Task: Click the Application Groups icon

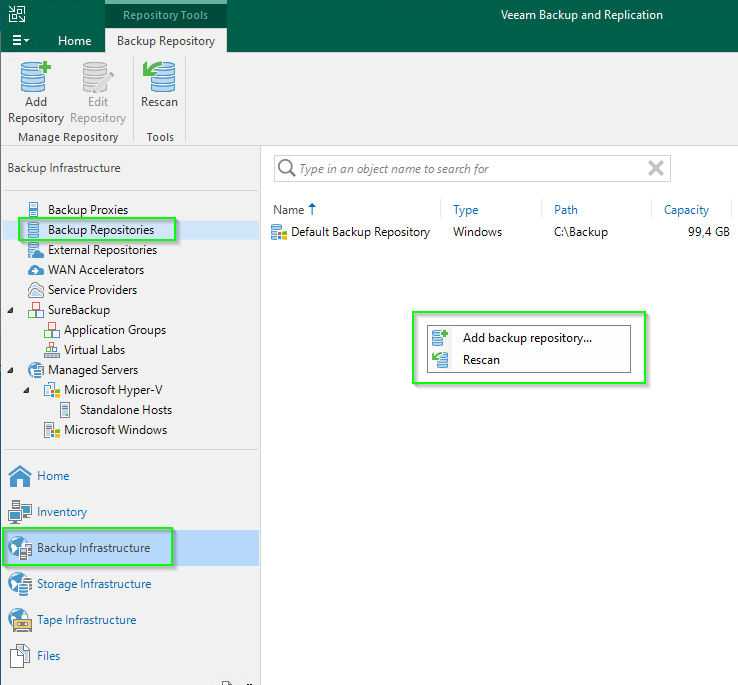Action: pyautogui.click(x=52, y=330)
